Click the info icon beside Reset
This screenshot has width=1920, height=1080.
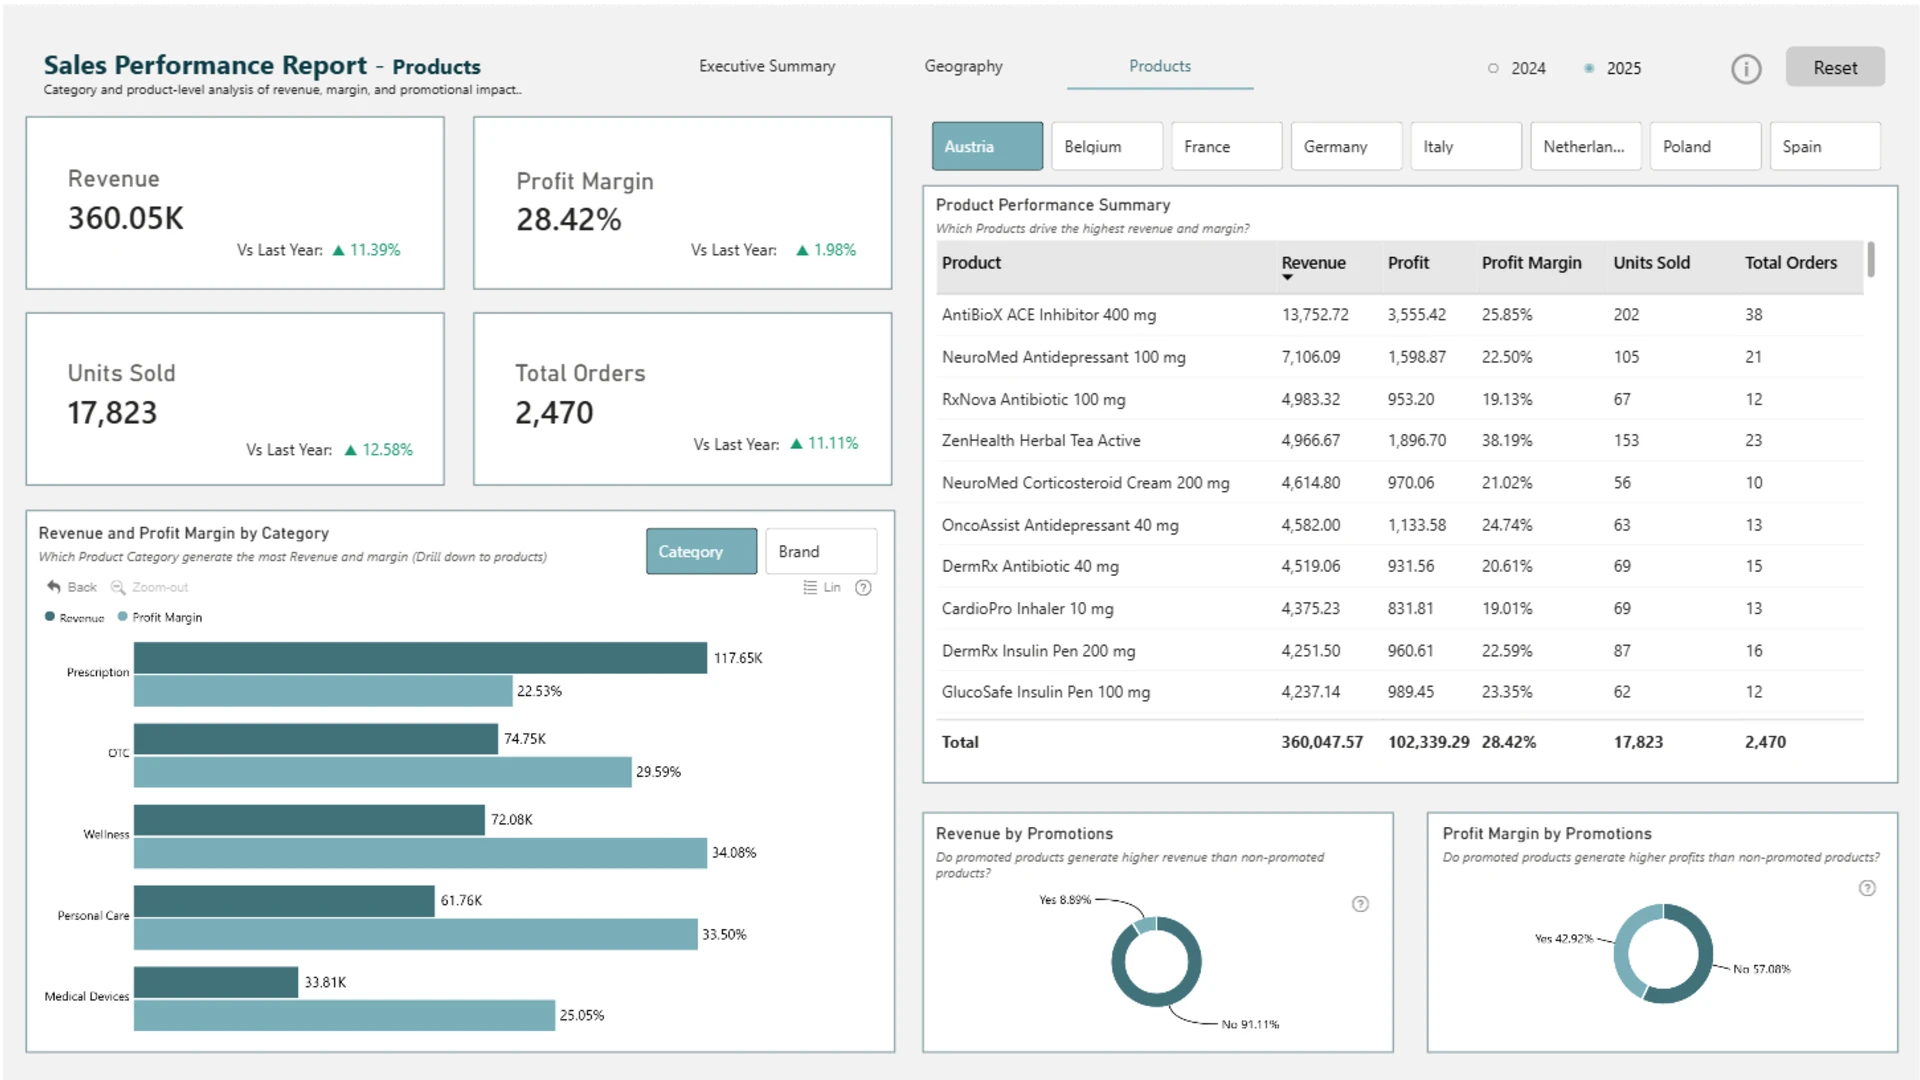(1746, 69)
